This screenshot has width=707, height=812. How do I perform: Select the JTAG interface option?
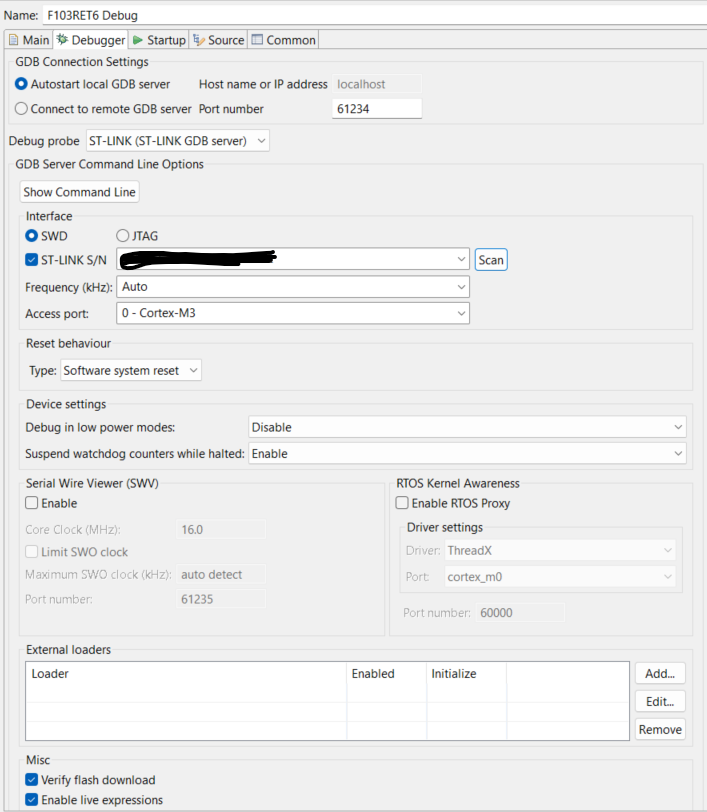point(124,236)
